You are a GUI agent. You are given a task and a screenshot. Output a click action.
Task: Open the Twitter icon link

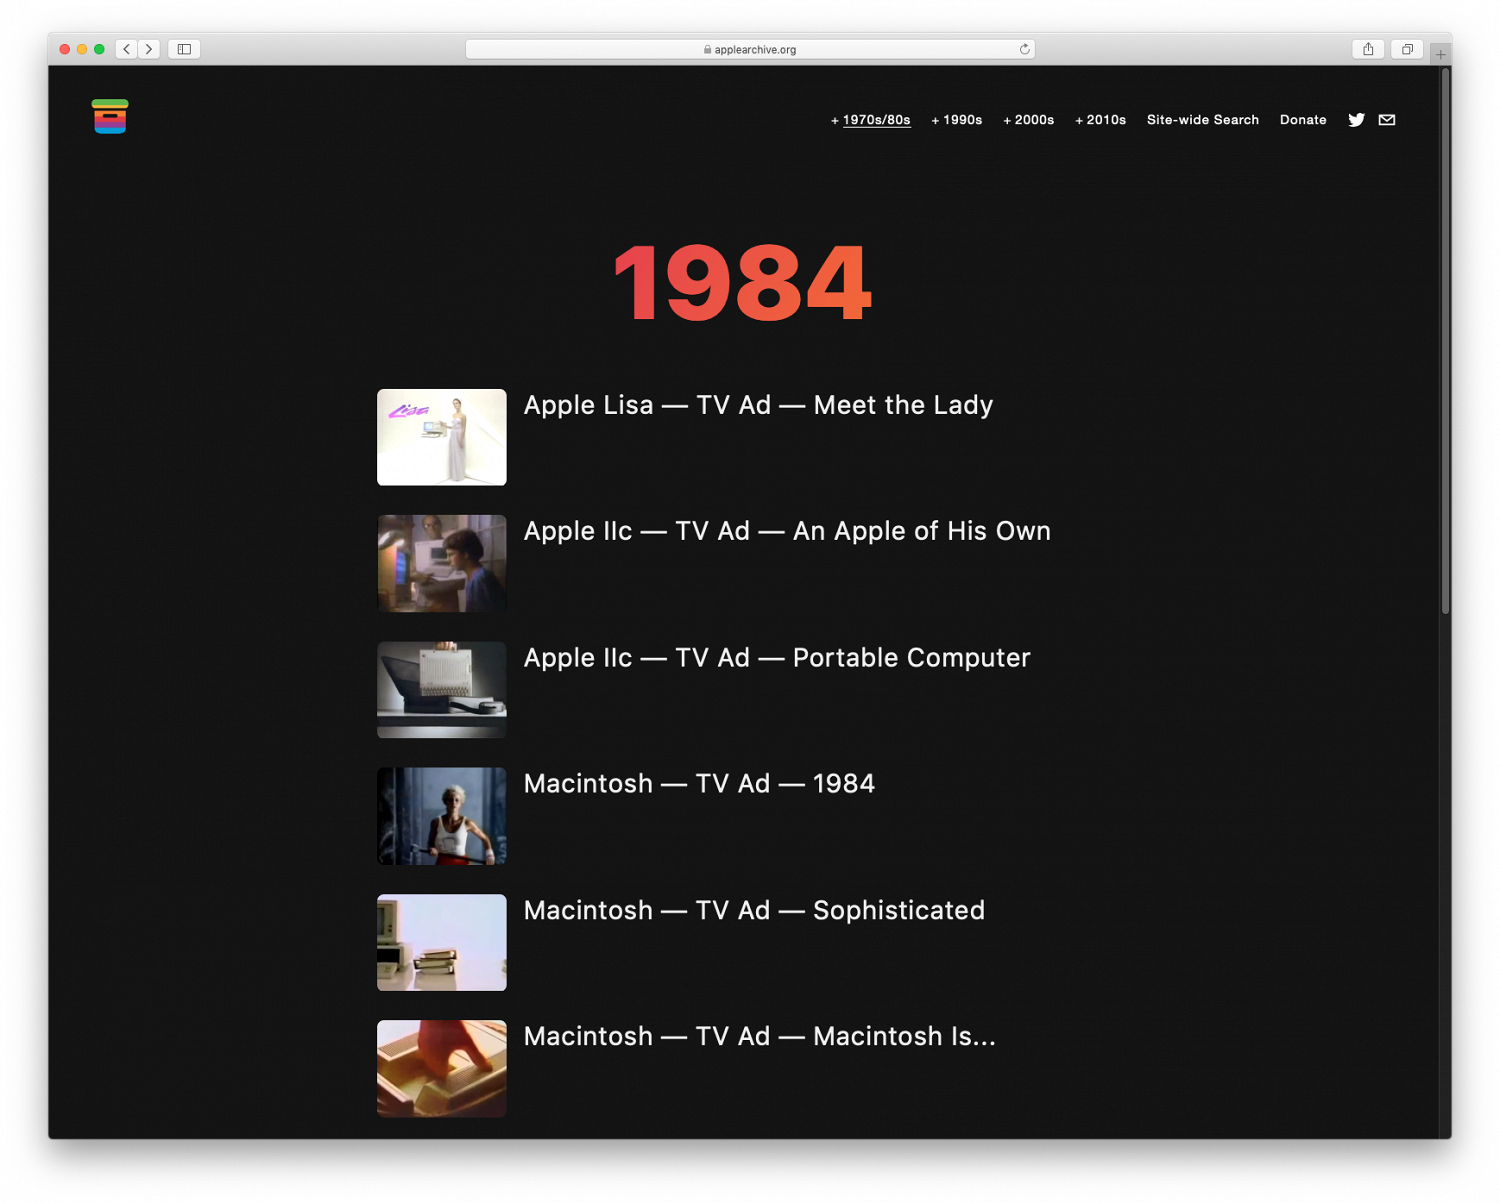pyautogui.click(x=1356, y=120)
